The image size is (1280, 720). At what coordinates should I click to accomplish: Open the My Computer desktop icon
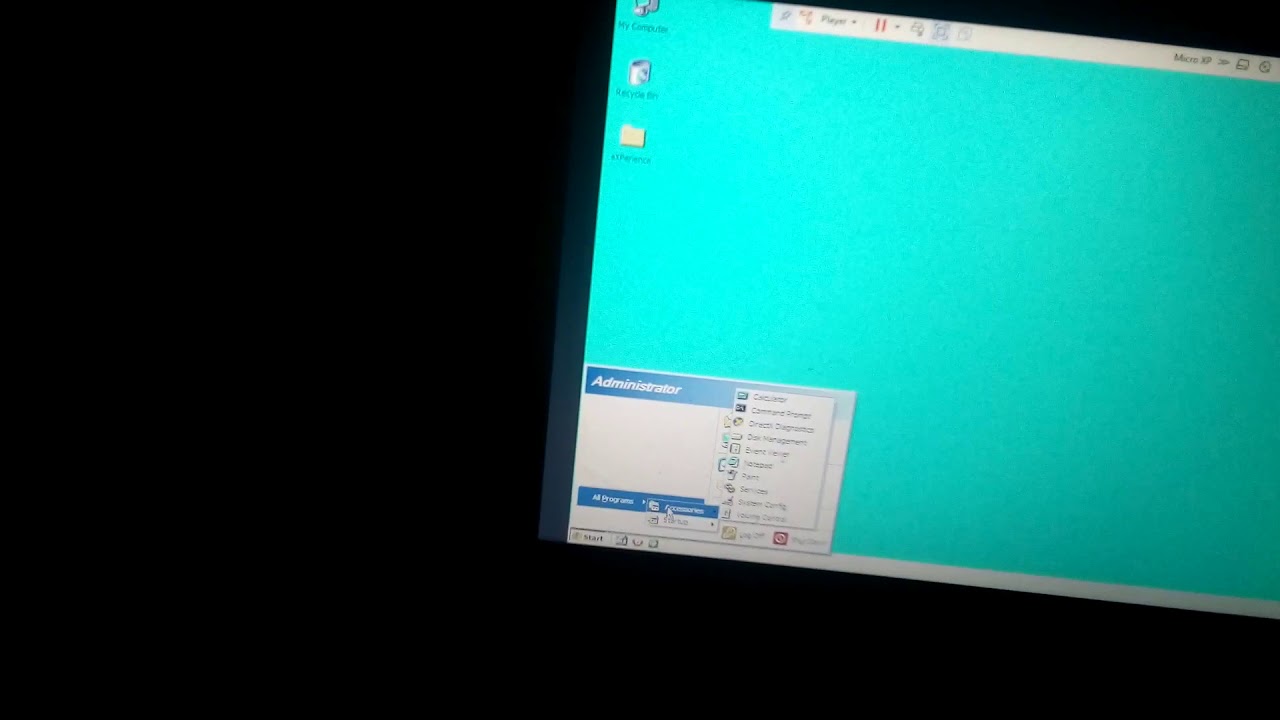click(x=645, y=12)
